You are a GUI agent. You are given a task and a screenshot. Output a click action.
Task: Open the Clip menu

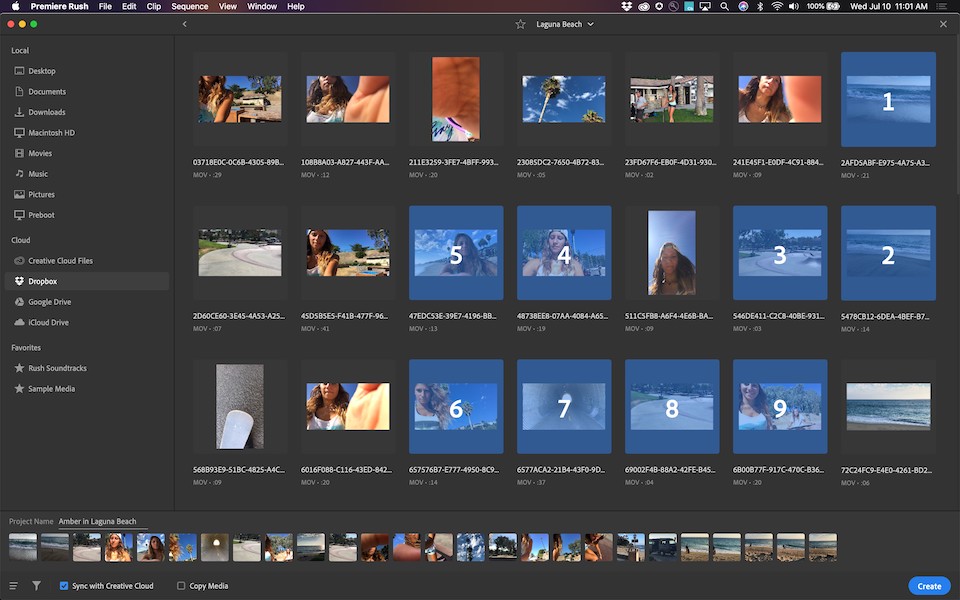[153, 7]
